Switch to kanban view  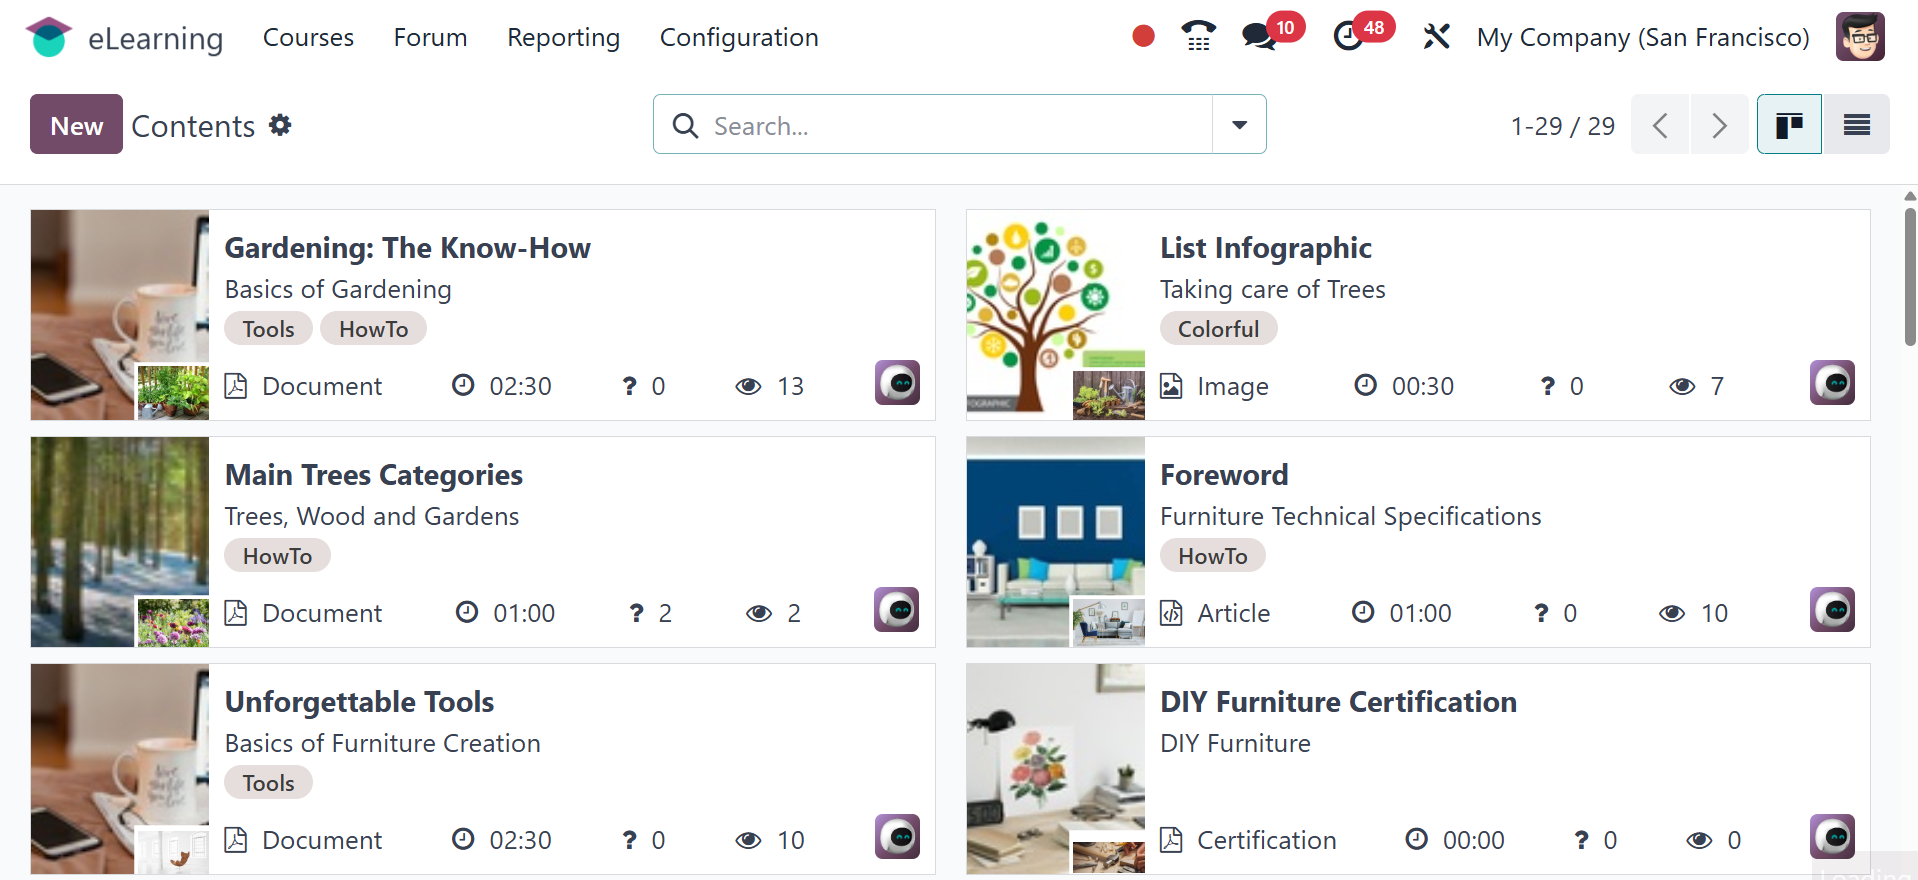(x=1789, y=125)
